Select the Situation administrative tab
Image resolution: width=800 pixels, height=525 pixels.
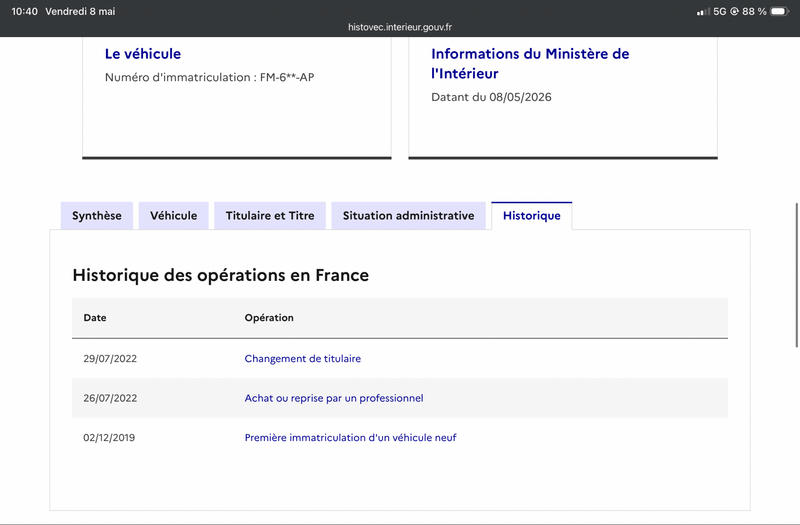pyautogui.click(x=409, y=216)
